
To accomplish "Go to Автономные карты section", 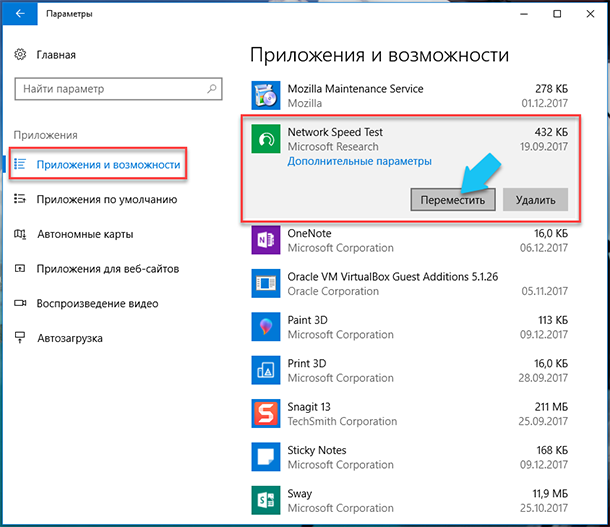I will 85,234.
